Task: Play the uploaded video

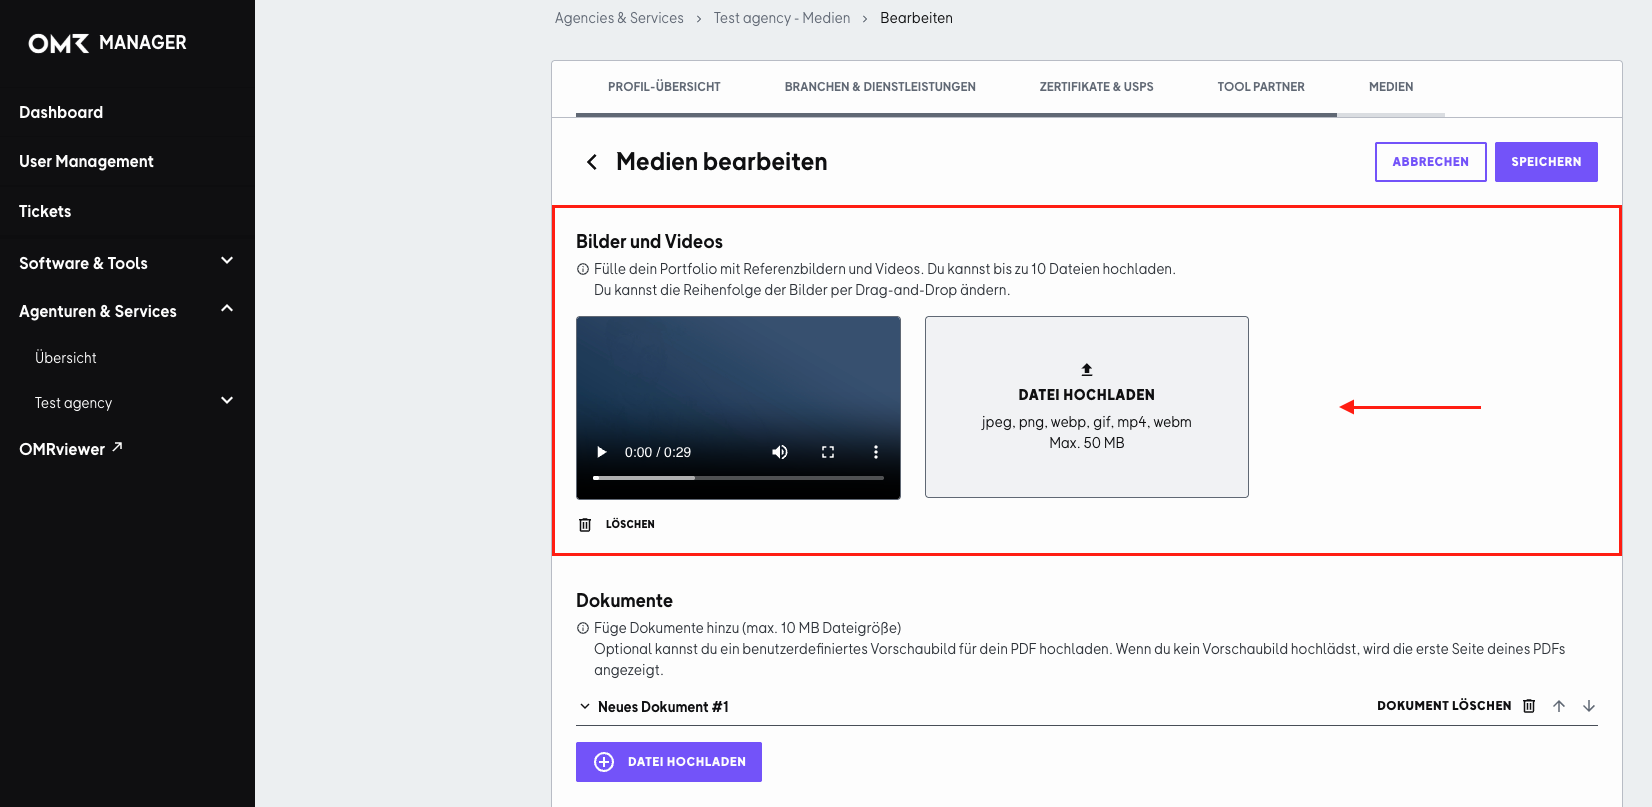Action: 602,452
